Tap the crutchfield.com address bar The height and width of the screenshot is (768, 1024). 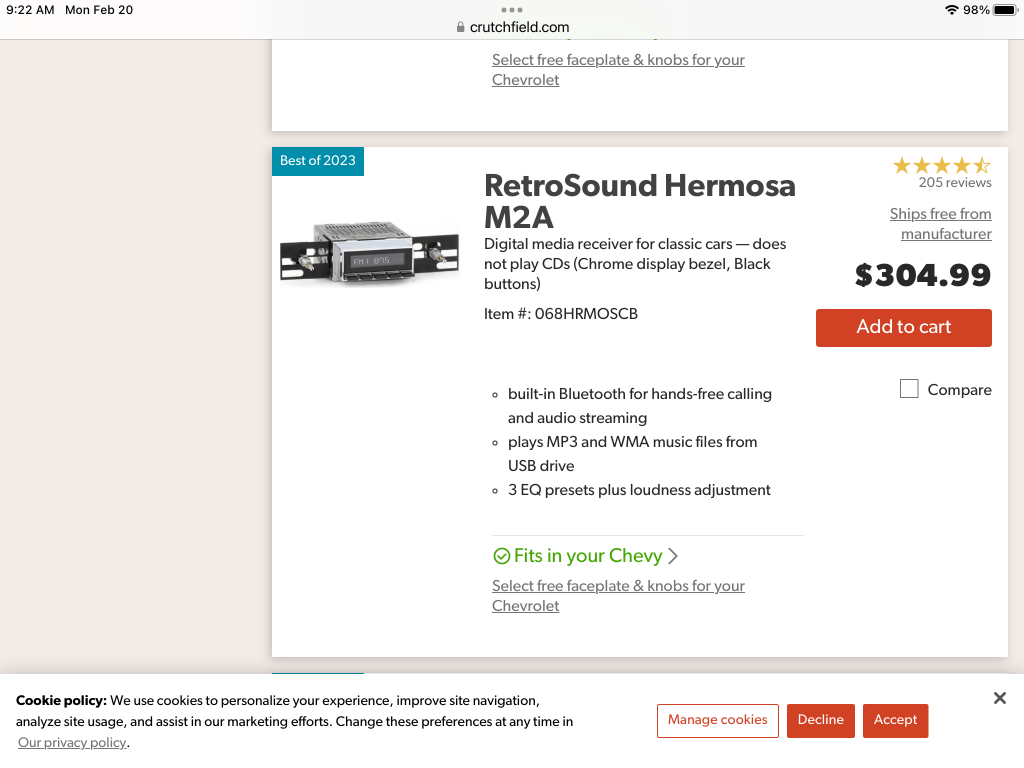[x=512, y=27]
